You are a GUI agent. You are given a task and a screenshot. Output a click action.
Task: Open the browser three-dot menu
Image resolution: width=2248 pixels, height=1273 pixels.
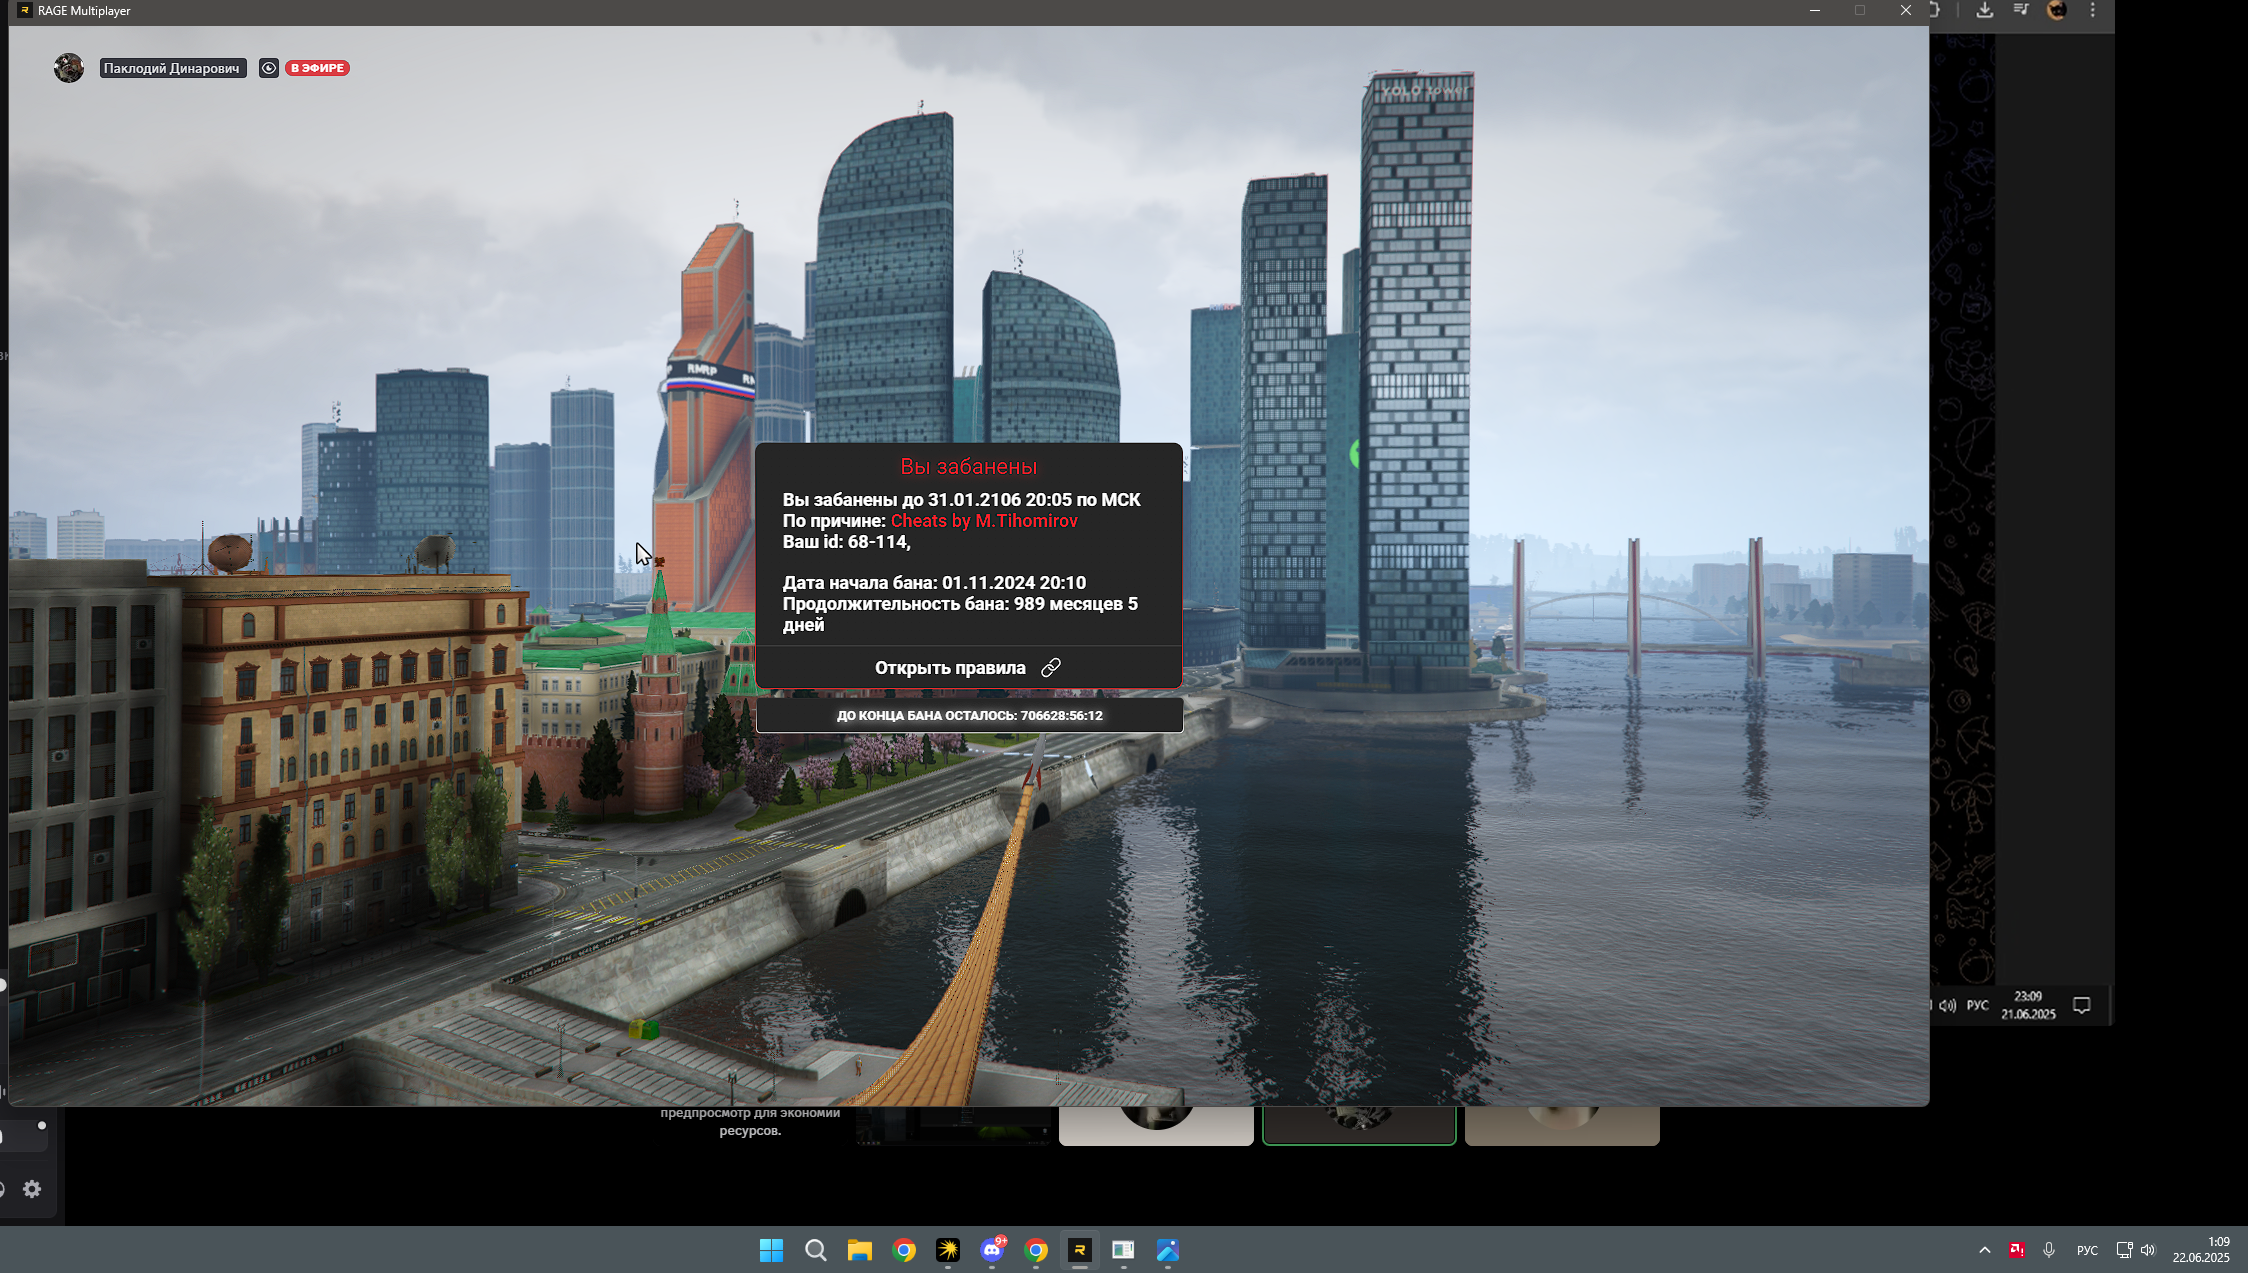[x=2093, y=11]
